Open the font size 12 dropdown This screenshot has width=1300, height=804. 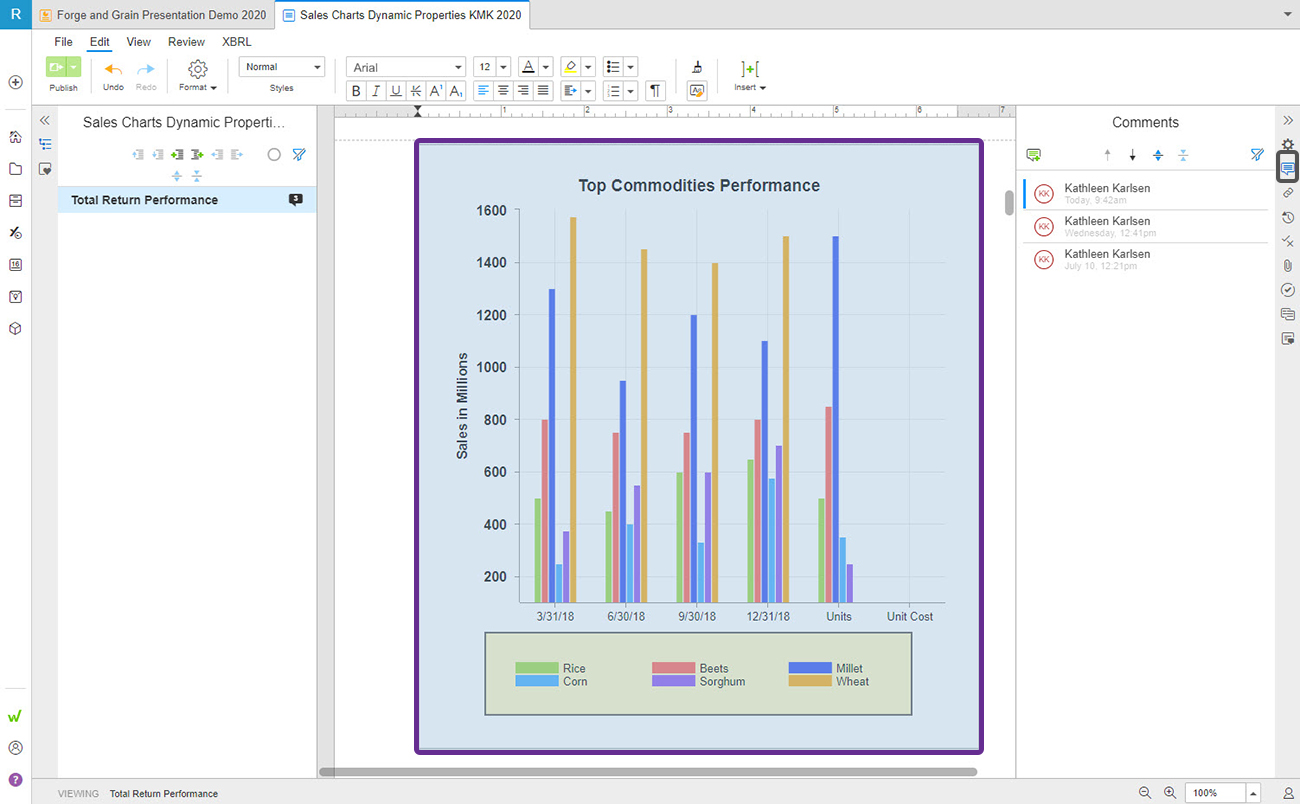[489, 66]
